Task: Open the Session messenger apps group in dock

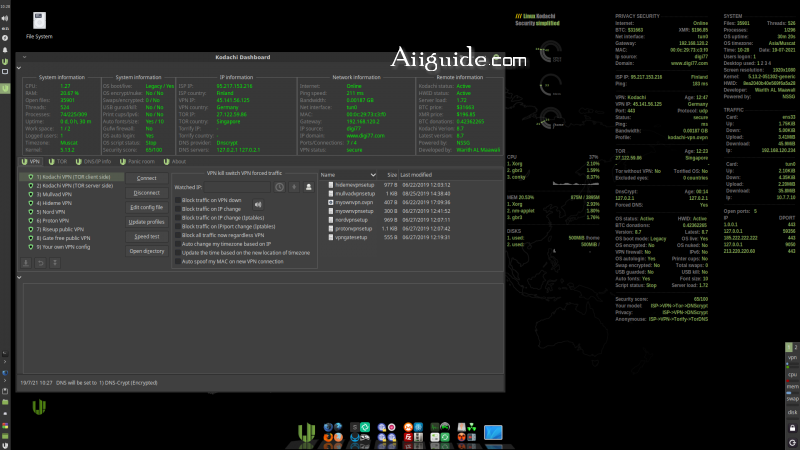Action: coord(360,432)
